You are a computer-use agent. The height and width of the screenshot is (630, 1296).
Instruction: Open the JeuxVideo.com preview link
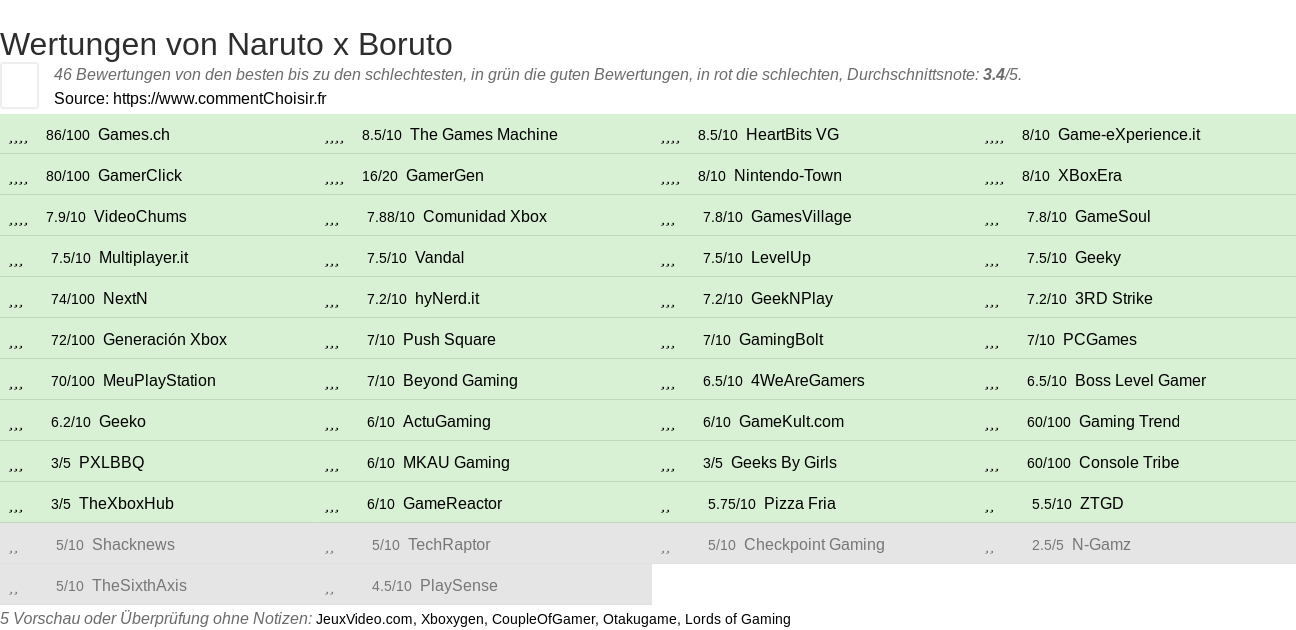pos(364,619)
